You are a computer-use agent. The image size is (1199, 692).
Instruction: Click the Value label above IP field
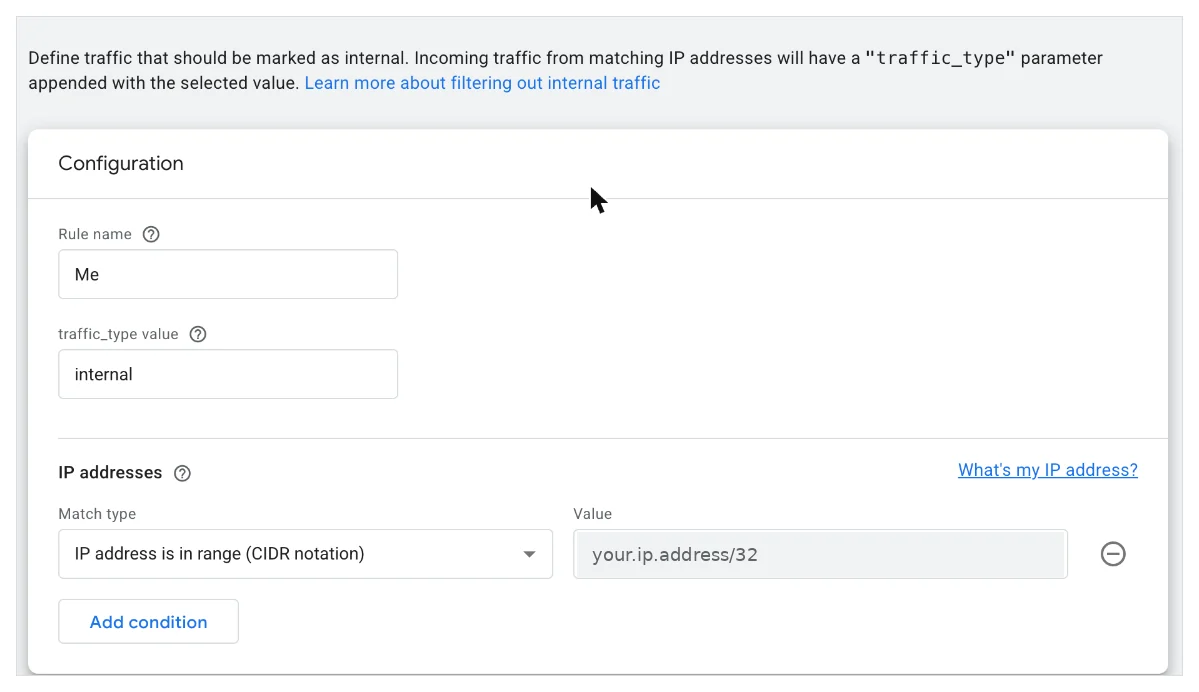tap(593, 514)
